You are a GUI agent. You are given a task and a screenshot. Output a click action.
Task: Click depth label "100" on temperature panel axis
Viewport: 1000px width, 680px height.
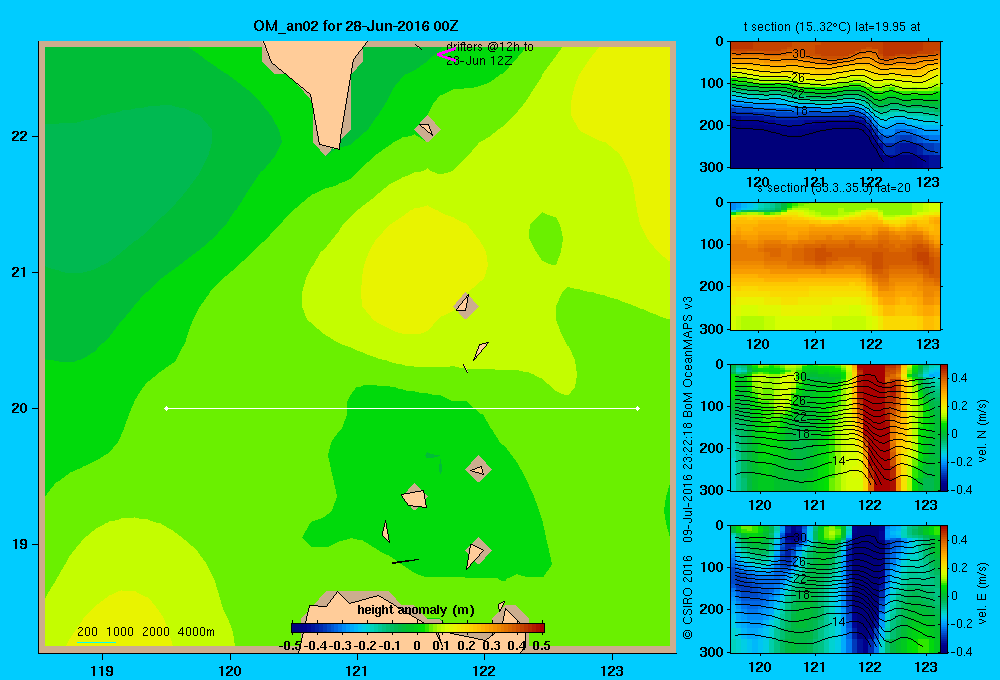coord(711,83)
